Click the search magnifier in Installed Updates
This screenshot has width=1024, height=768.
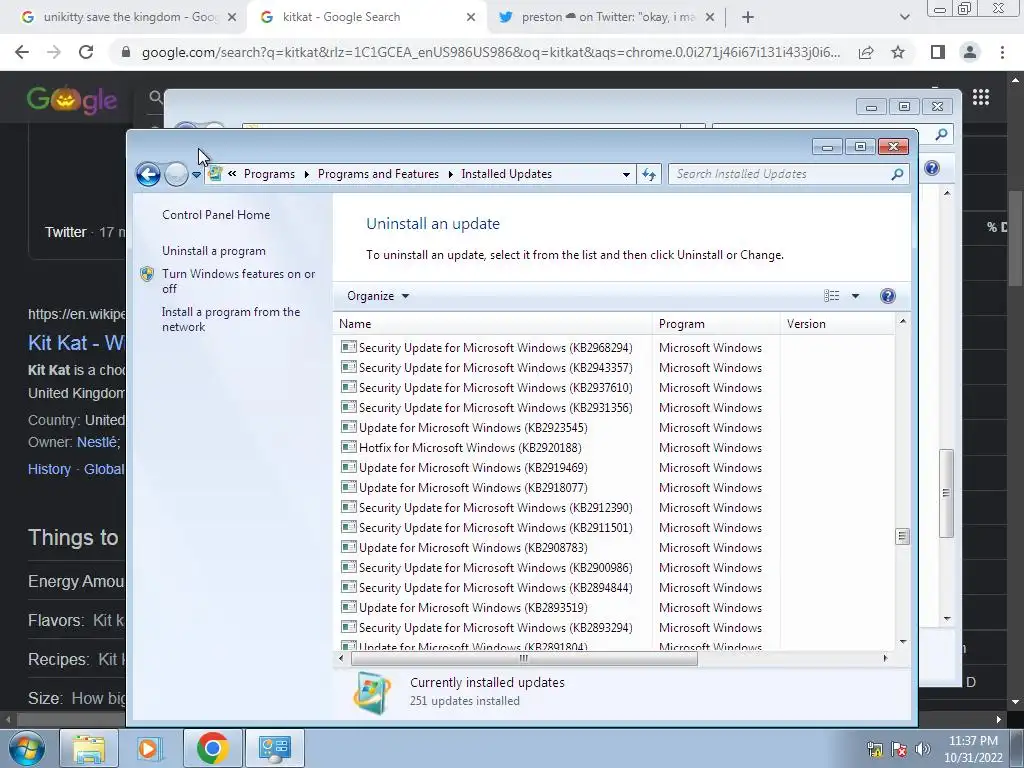[897, 174]
